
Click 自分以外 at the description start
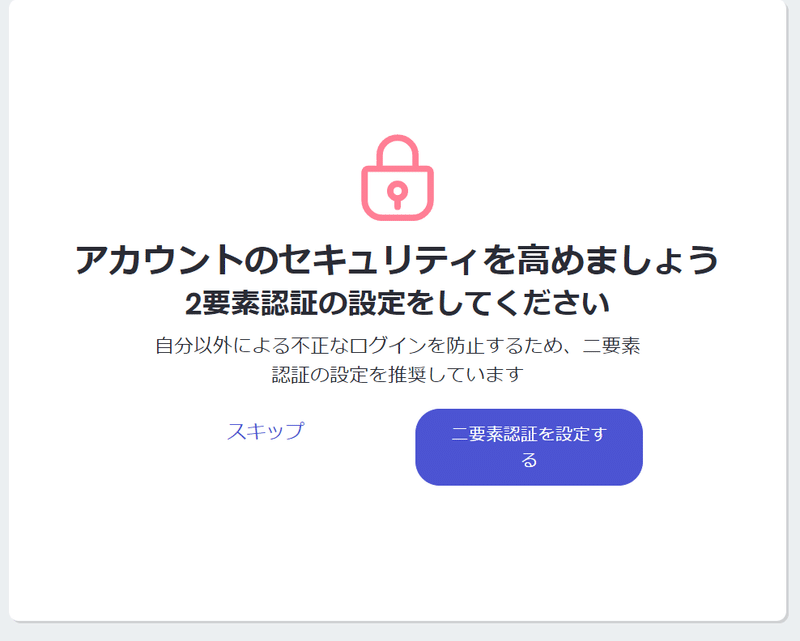(x=194, y=346)
